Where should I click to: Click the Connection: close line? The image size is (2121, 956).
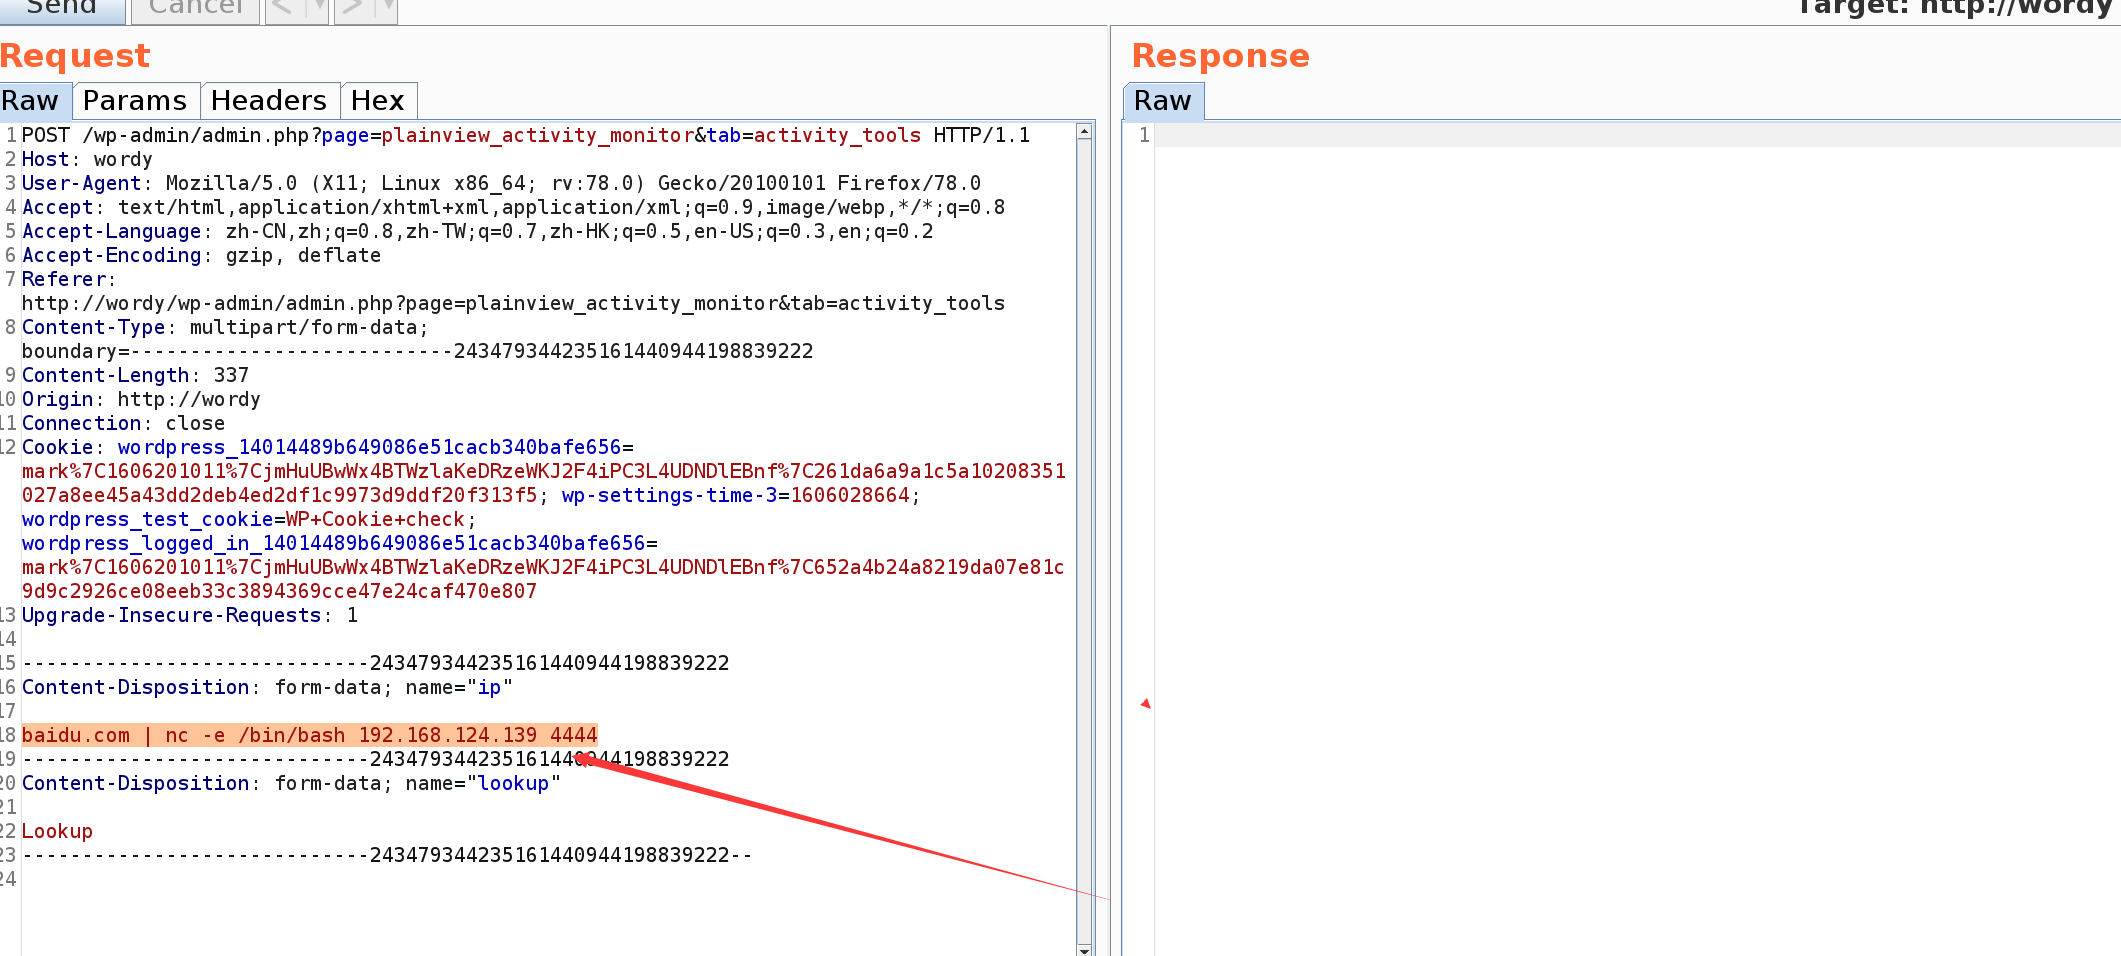coord(123,424)
